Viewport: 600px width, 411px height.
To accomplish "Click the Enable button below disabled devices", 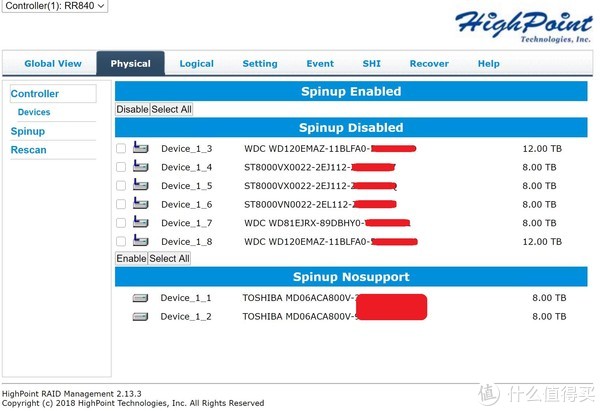I will coord(131,259).
